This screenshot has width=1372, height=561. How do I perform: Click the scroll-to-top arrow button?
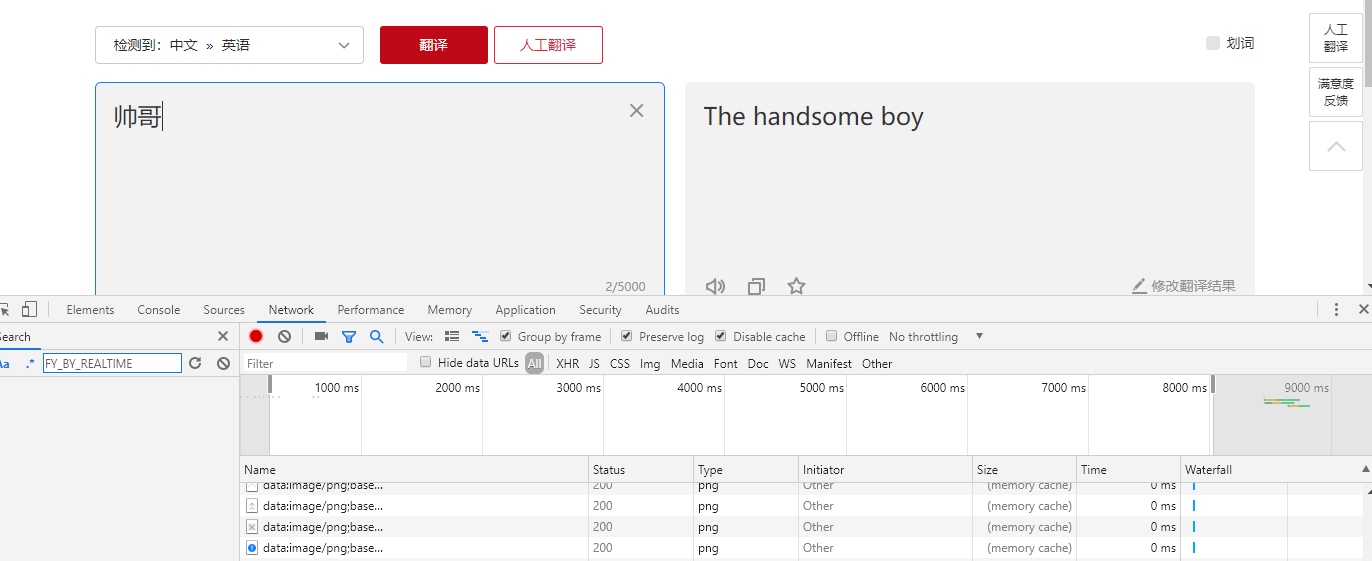(x=1336, y=146)
